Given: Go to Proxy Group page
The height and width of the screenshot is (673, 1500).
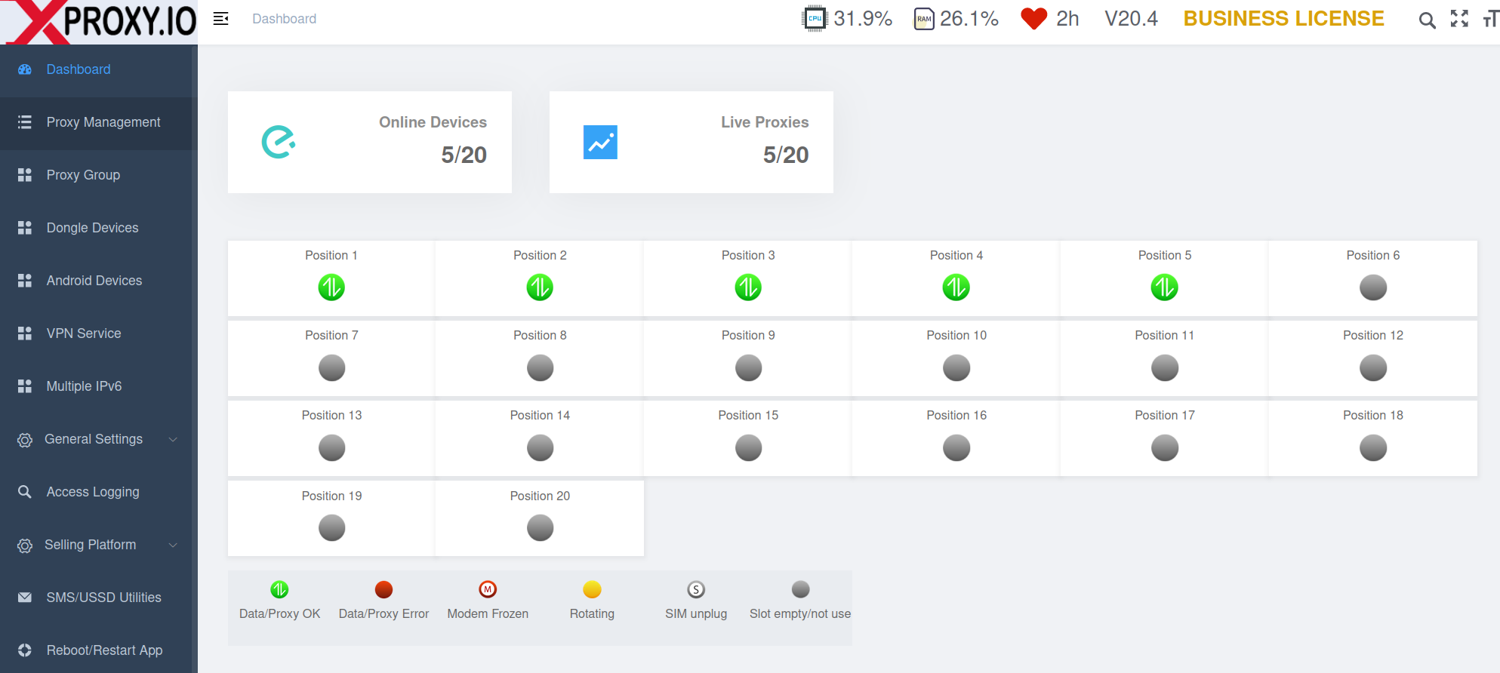Looking at the screenshot, I should pos(99,175).
